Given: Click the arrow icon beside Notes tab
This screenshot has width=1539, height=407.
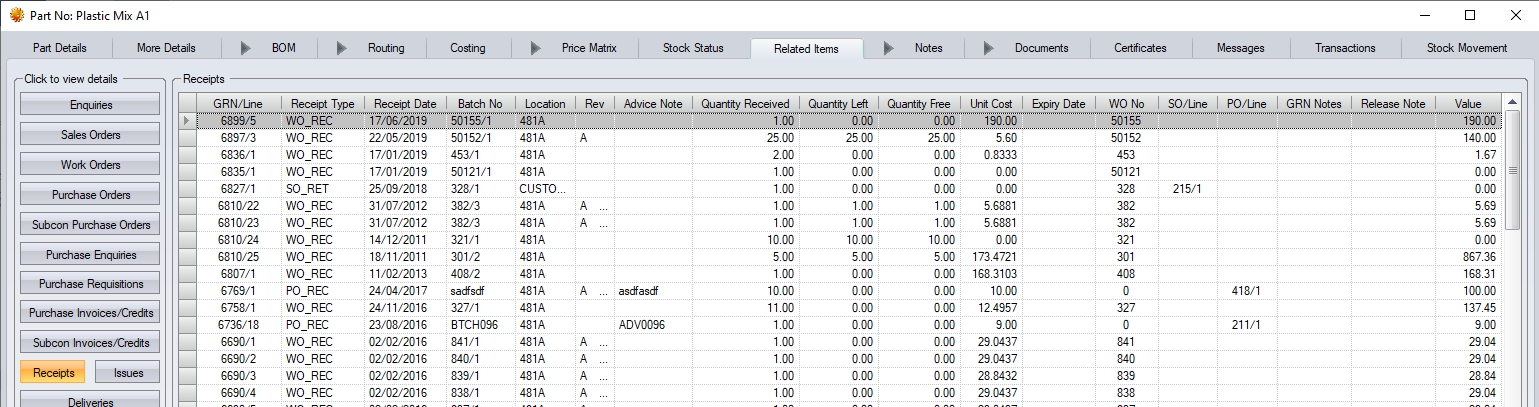Looking at the screenshot, I should coord(889,48).
